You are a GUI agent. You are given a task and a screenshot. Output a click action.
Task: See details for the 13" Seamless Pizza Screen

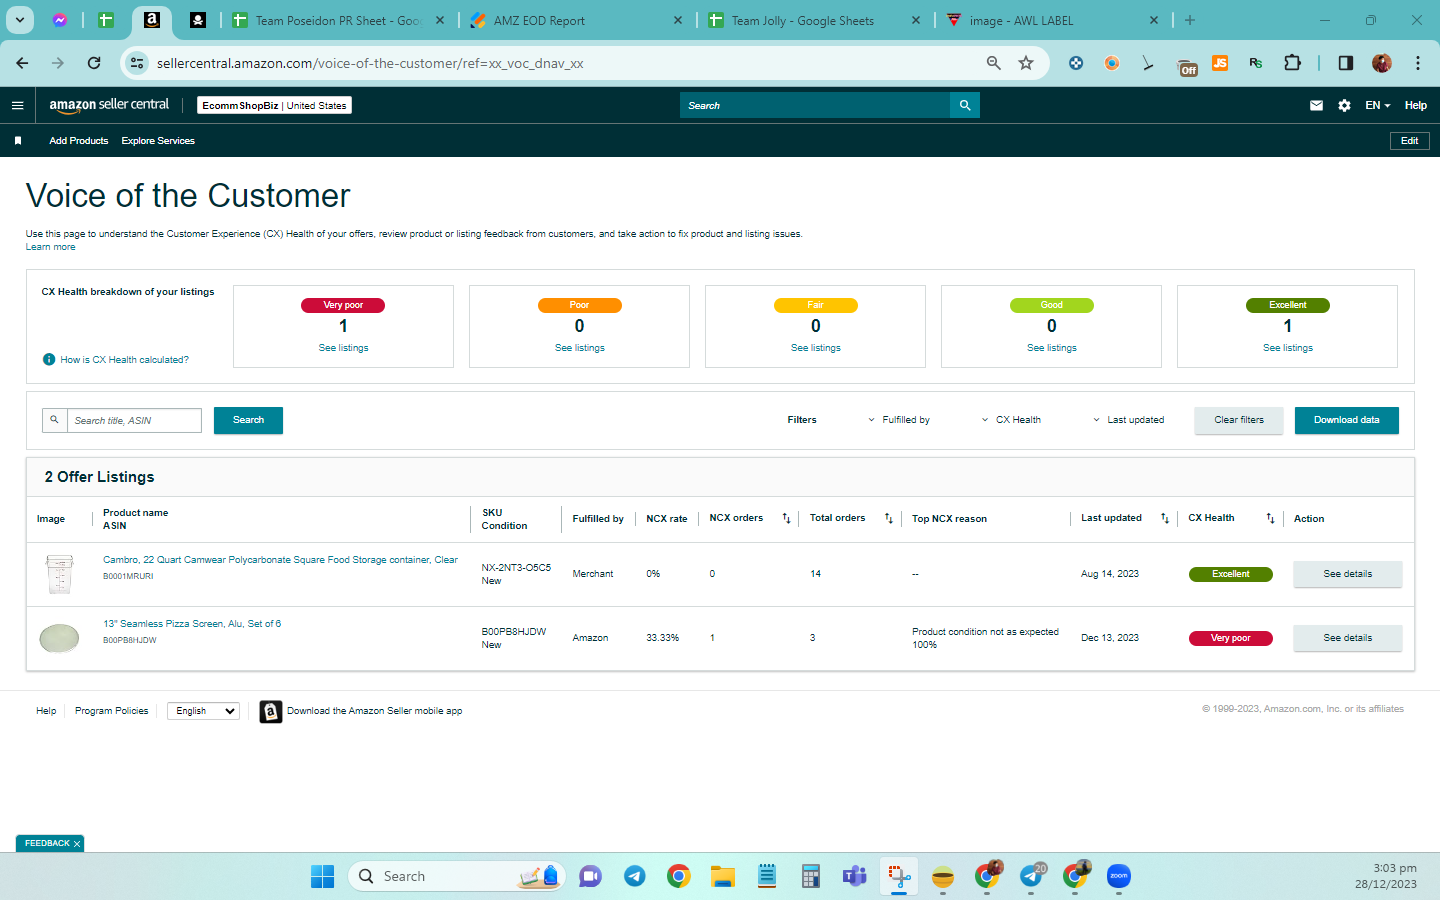point(1348,638)
